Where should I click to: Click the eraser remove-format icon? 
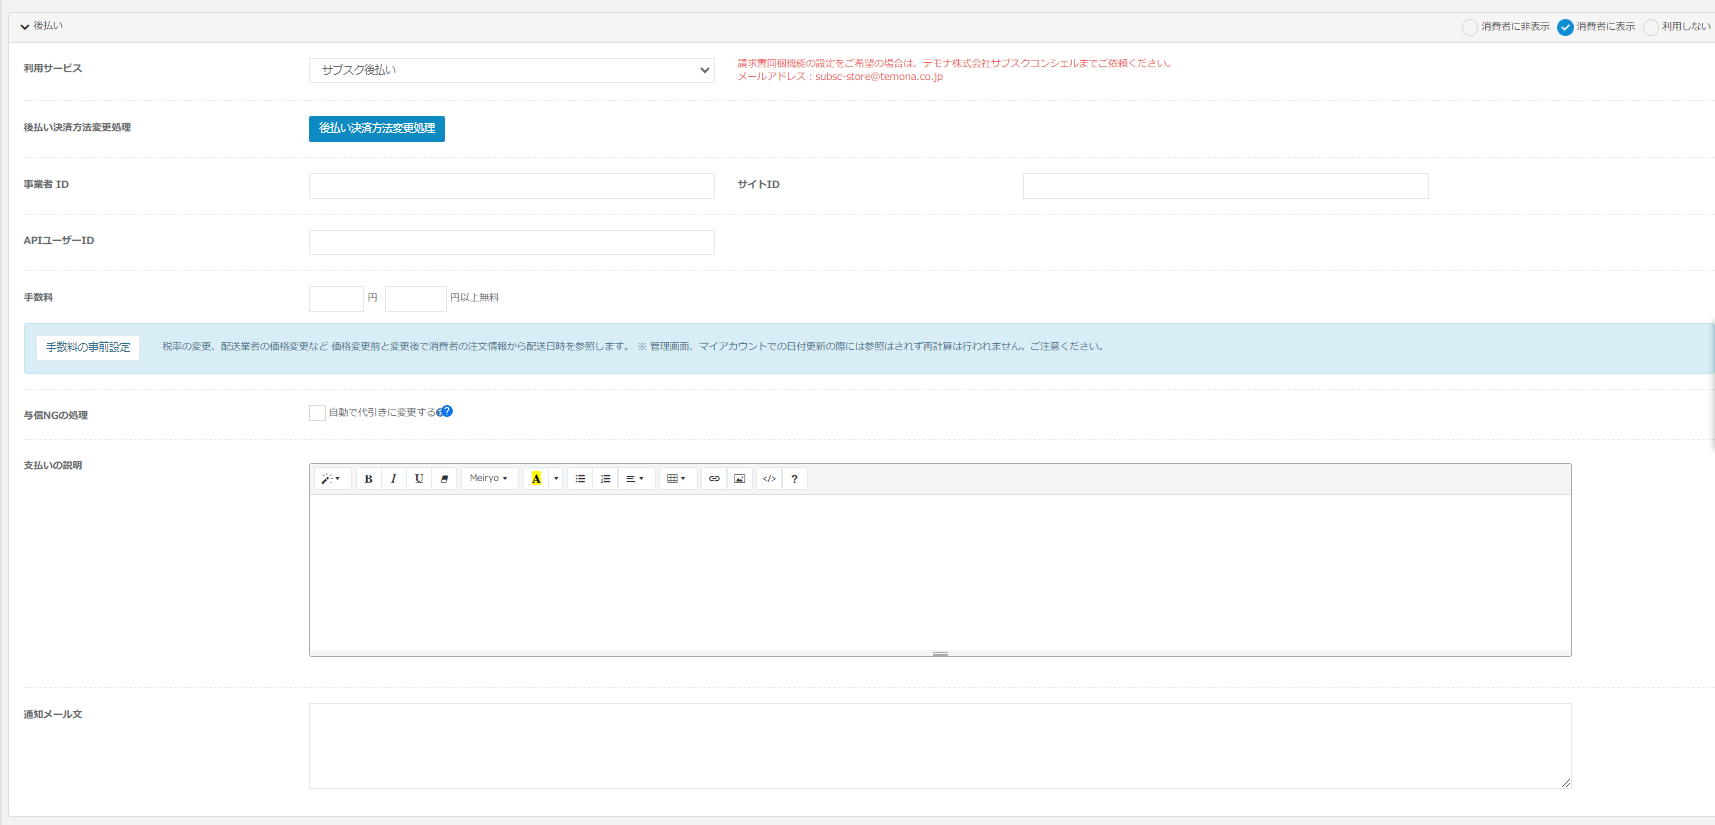[444, 479]
